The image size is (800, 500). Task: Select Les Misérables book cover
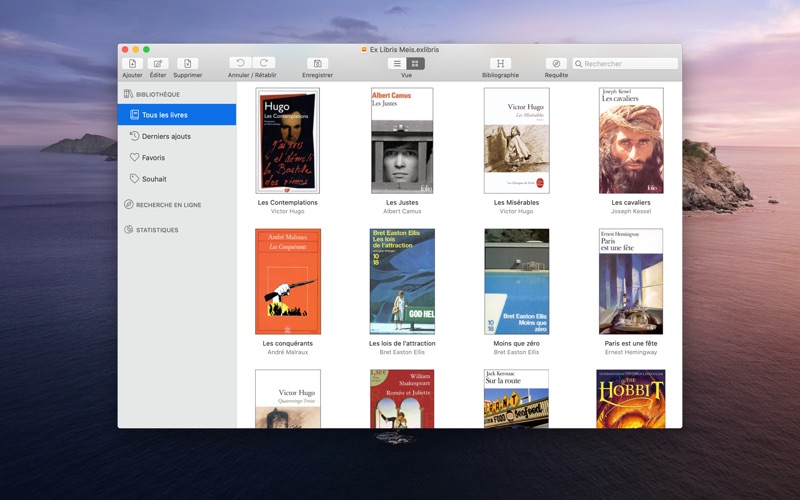coord(516,140)
